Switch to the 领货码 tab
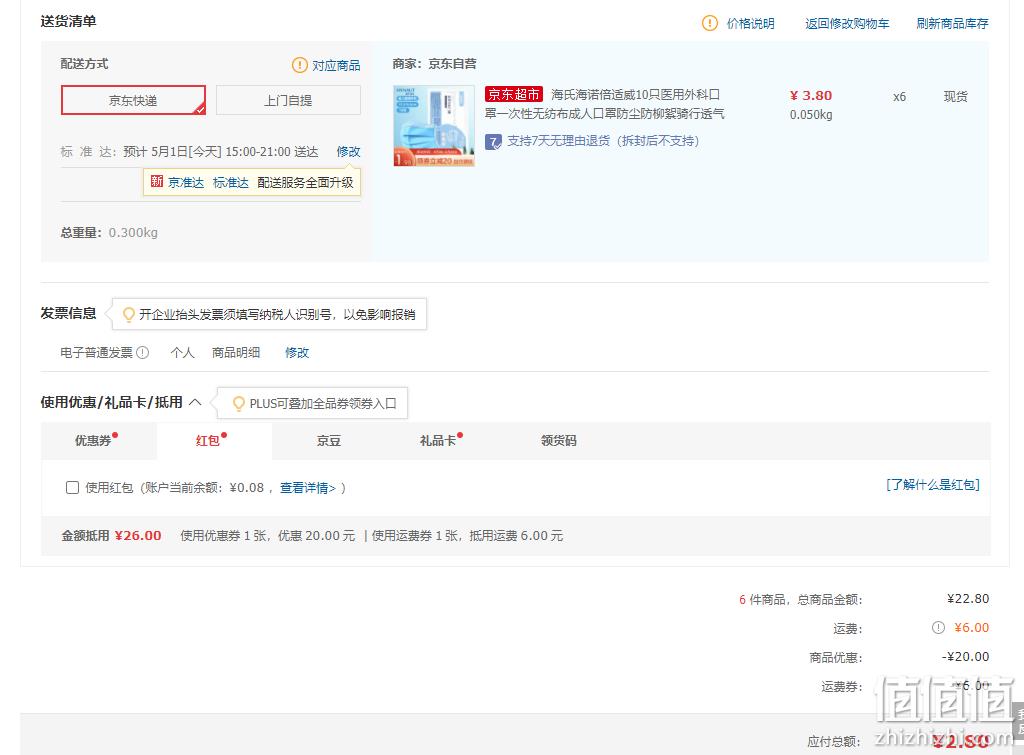1024x755 pixels. pyautogui.click(x=558, y=441)
